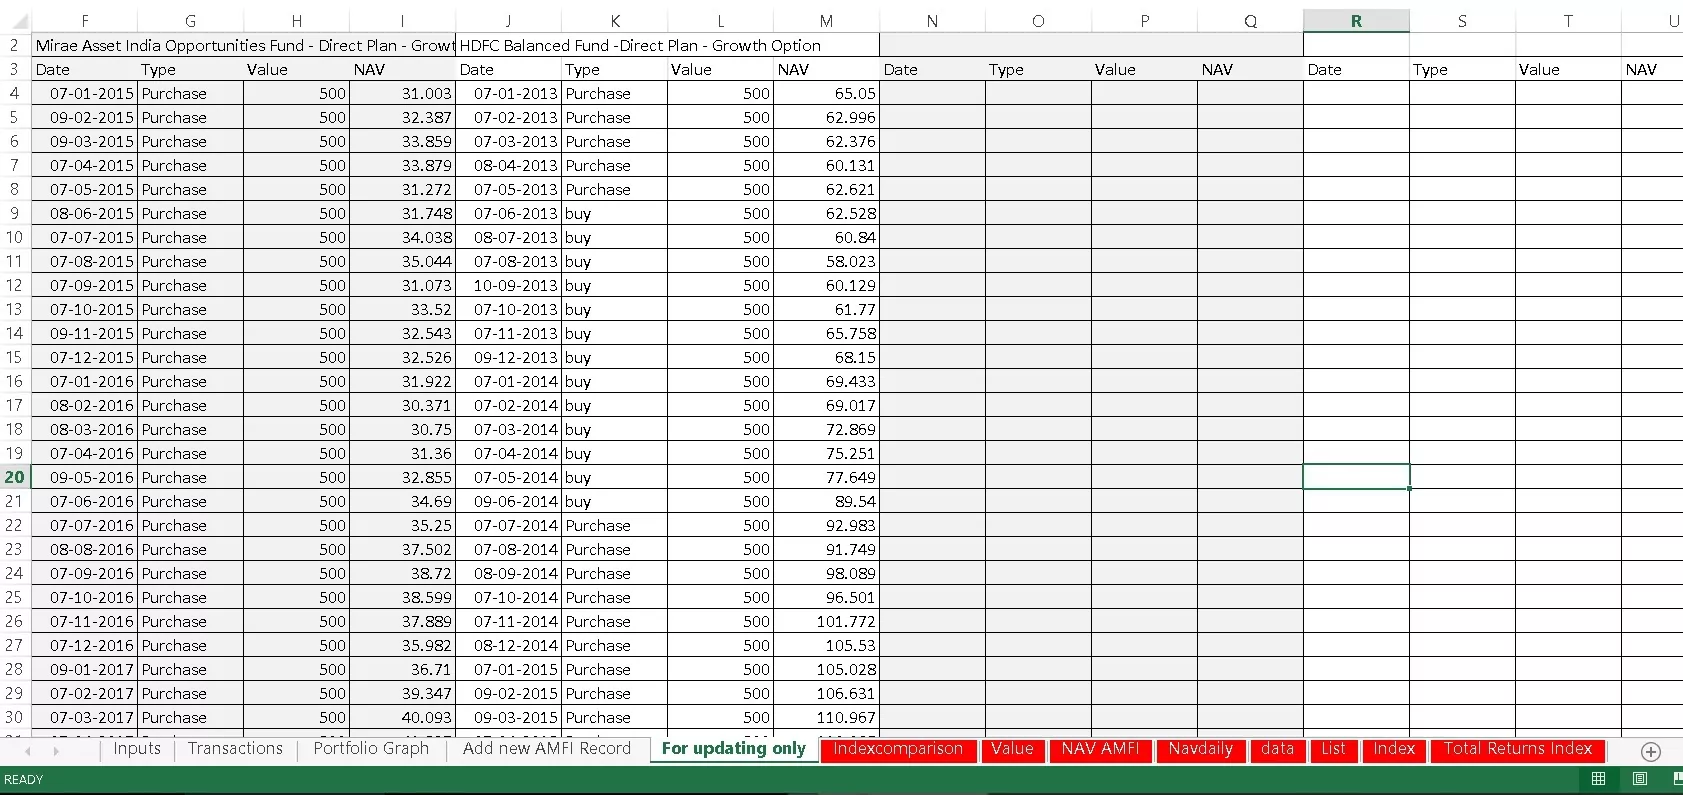Screen dimensions: 1683x795
Task: Select row 20 header
Action: (x=15, y=477)
